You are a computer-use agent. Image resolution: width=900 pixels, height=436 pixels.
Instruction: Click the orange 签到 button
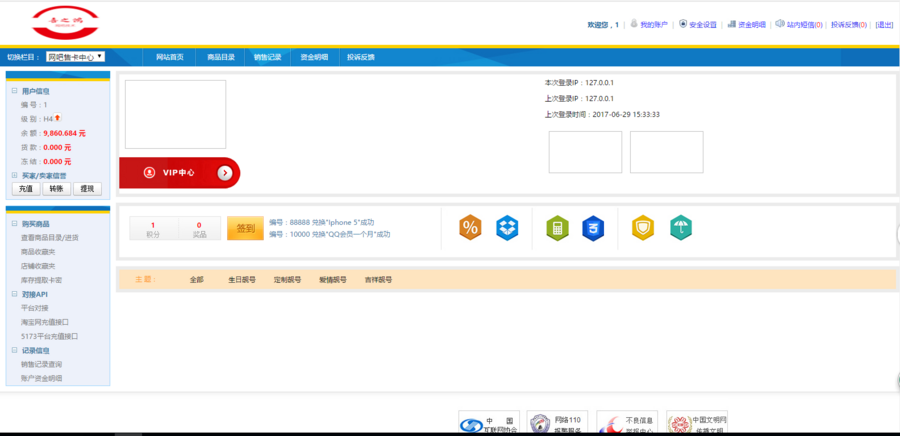click(246, 228)
